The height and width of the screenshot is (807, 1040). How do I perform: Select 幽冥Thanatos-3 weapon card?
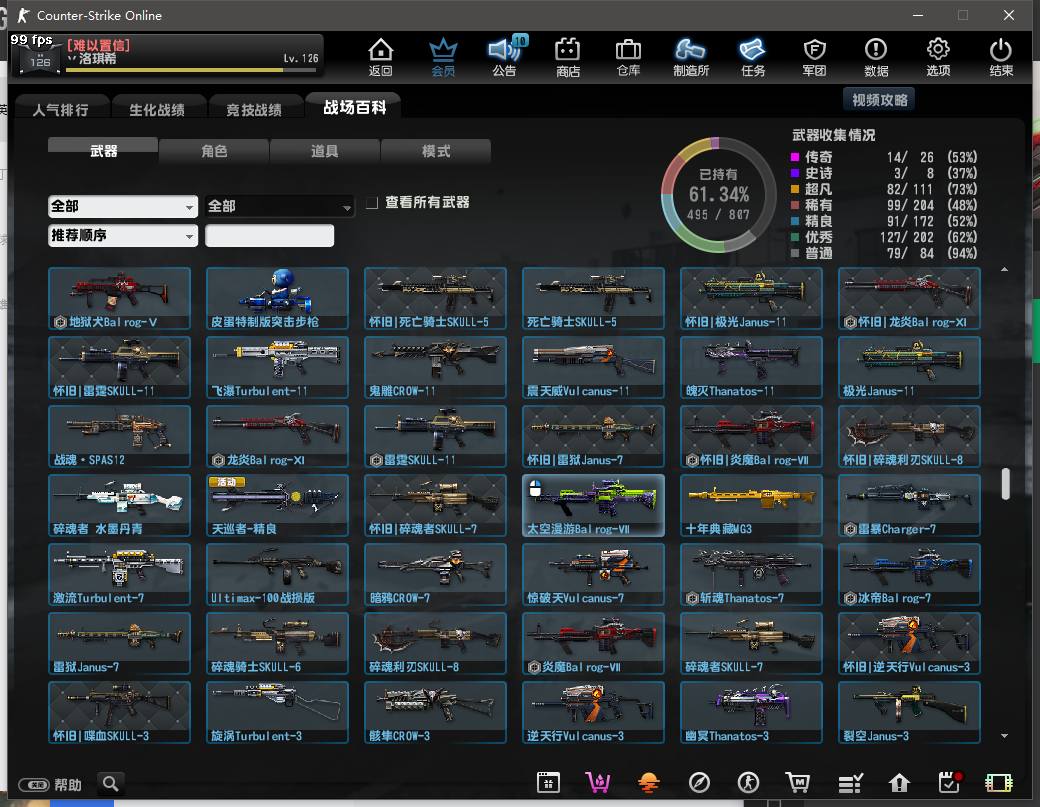751,712
